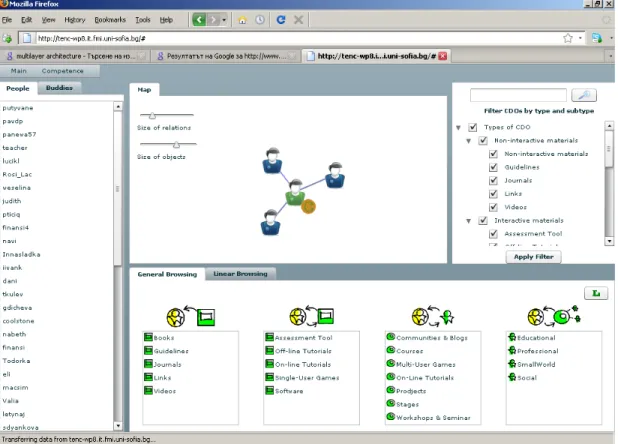Uncheck the Assessment Tool filter checkbox

tap(493, 234)
